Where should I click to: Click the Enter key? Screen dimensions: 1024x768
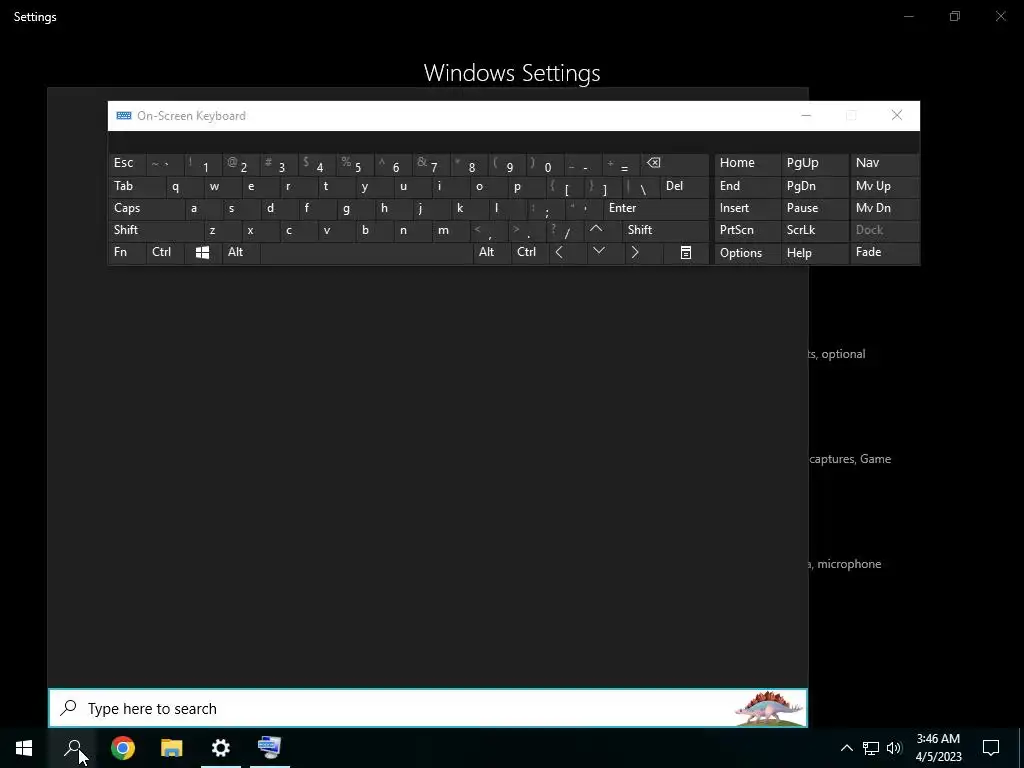point(656,209)
